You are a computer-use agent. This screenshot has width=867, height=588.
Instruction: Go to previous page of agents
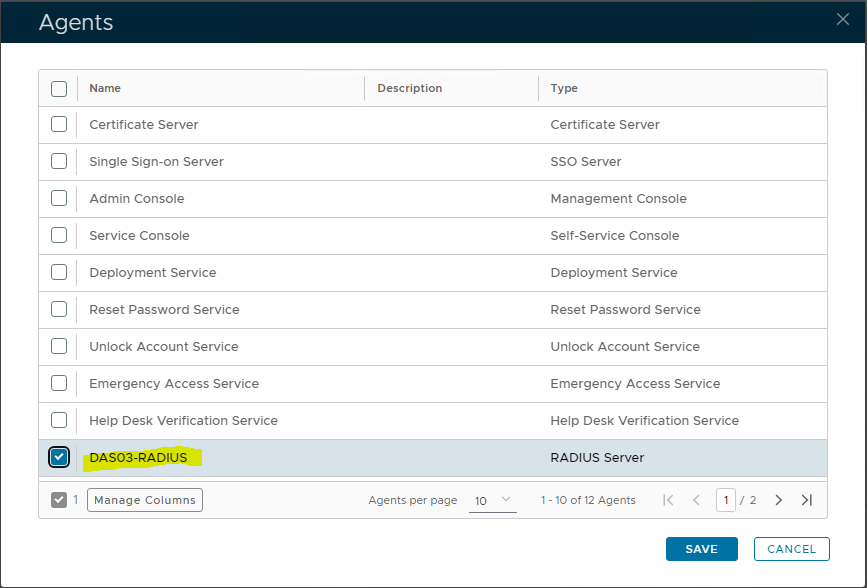[696, 500]
